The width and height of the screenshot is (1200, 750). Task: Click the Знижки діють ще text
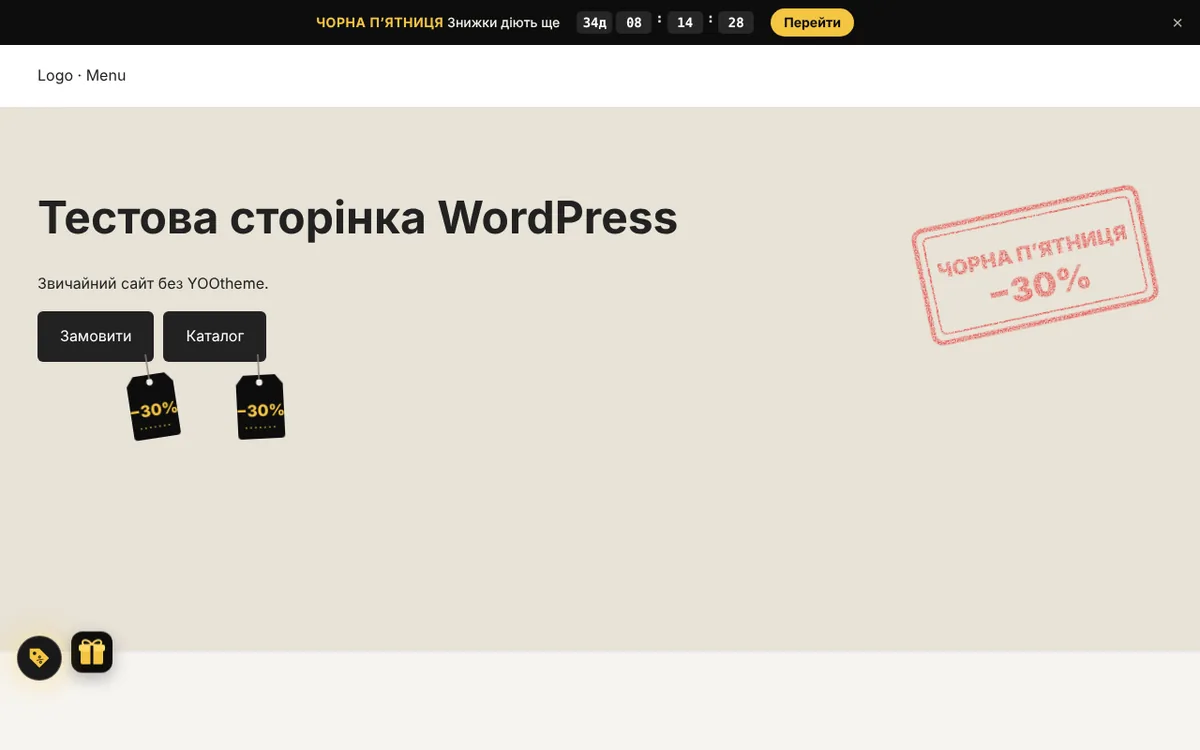click(x=504, y=22)
